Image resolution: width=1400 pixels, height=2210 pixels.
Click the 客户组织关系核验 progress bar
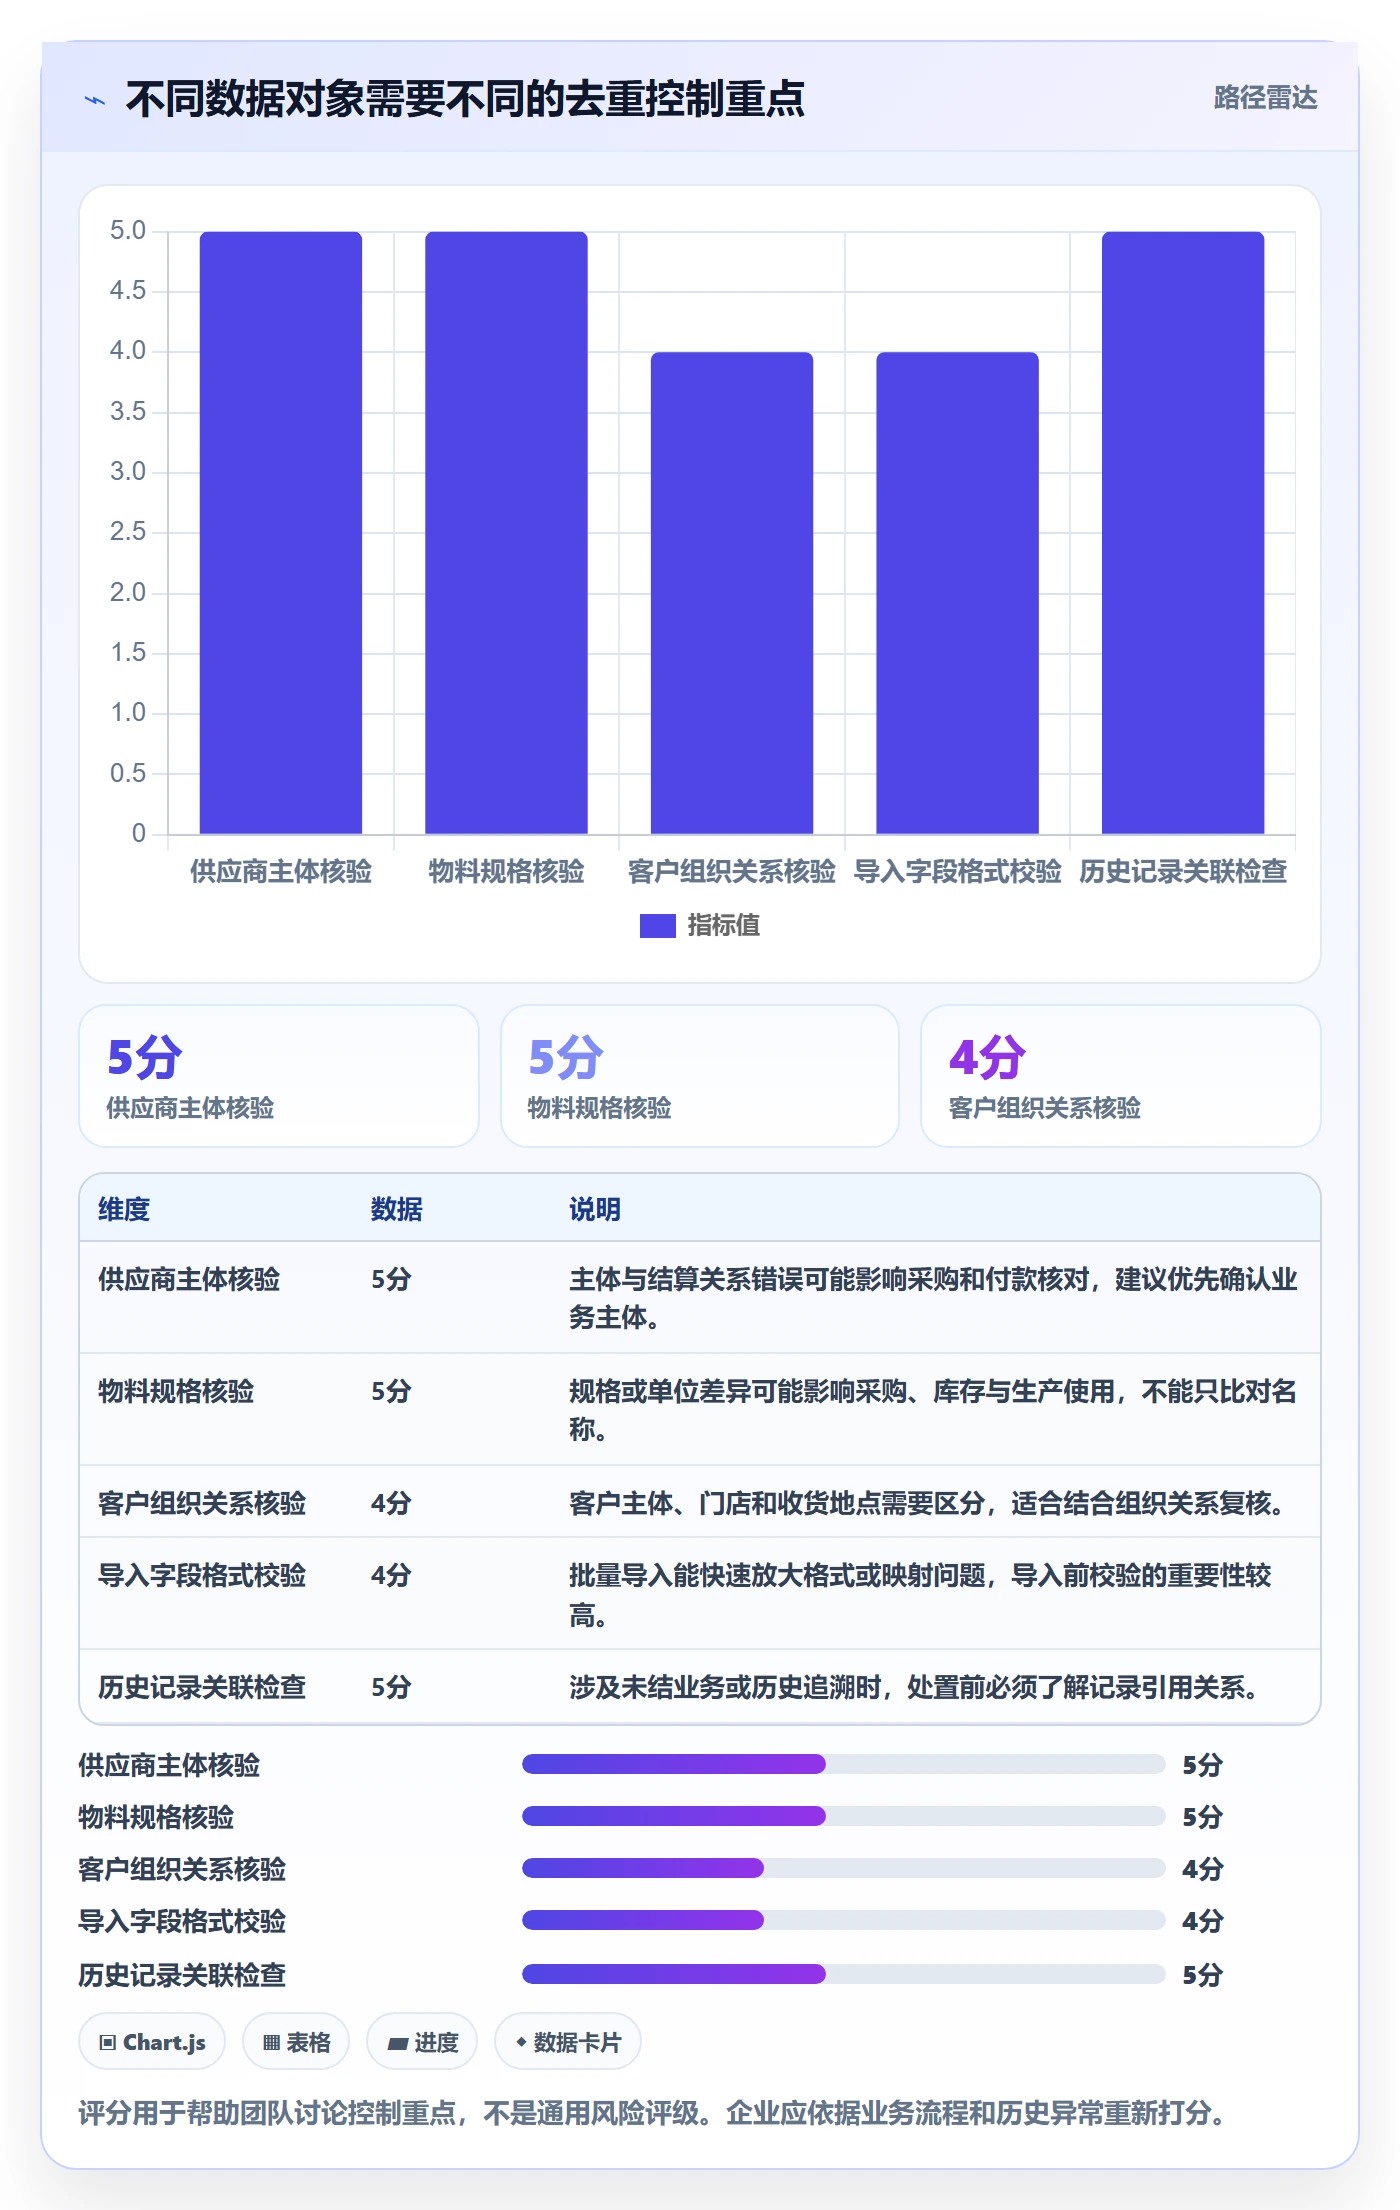tap(844, 1868)
